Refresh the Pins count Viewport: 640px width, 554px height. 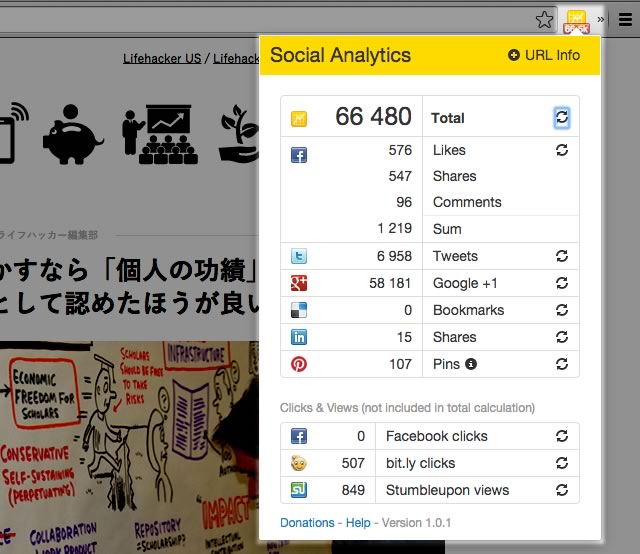(562, 364)
